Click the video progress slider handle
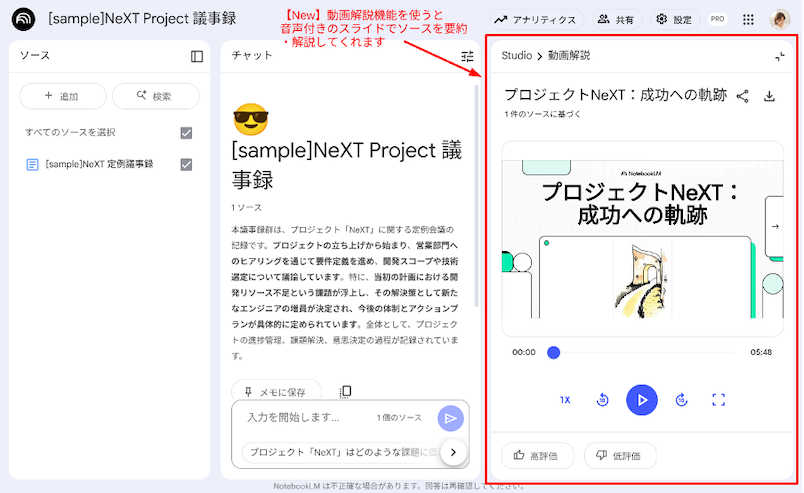Viewport: 804px width, 493px height. 553,352
